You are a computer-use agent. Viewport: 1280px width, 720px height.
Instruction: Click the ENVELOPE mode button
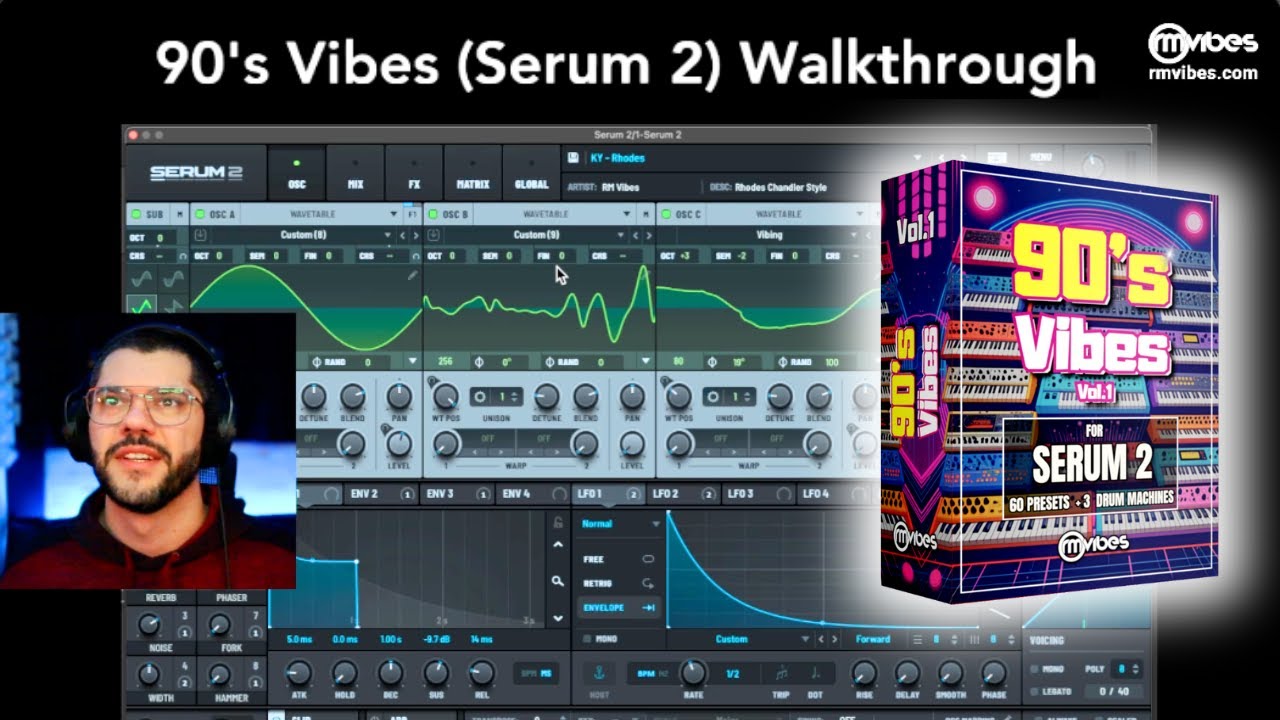click(x=617, y=607)
